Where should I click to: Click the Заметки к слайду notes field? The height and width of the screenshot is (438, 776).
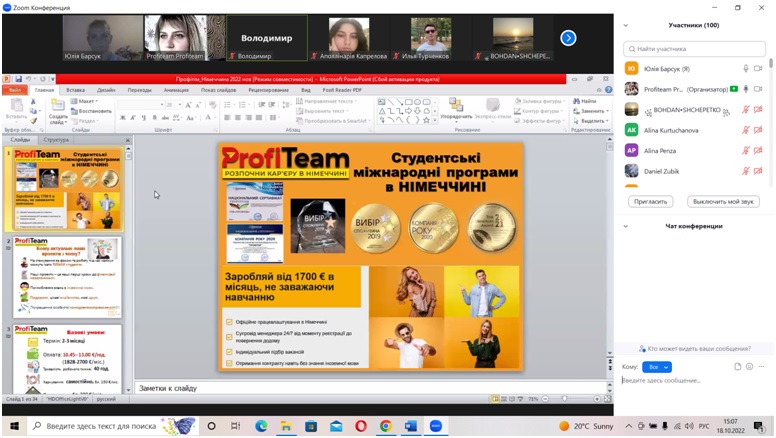click(370, 388)
